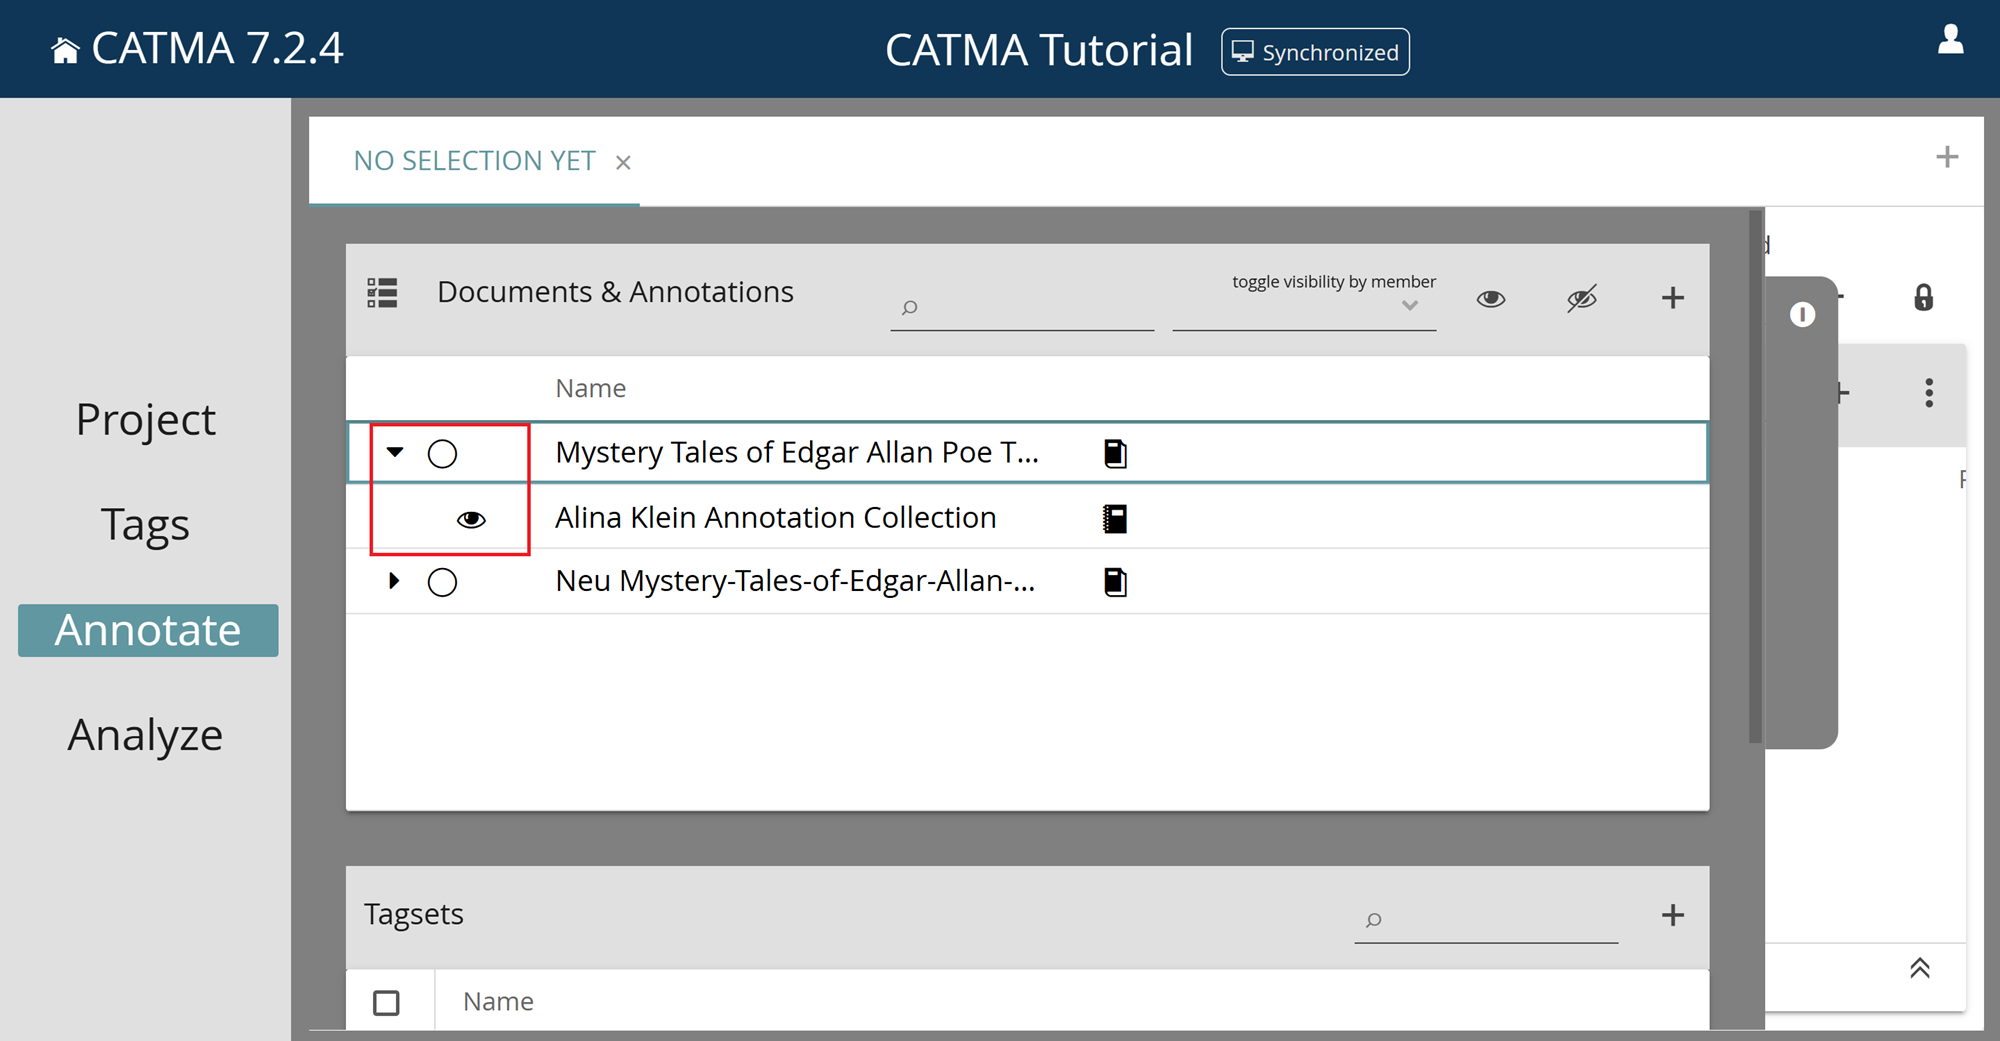Type in the Documents search field
This screenshot has width=2000, height=1041.
[1020, 308]
